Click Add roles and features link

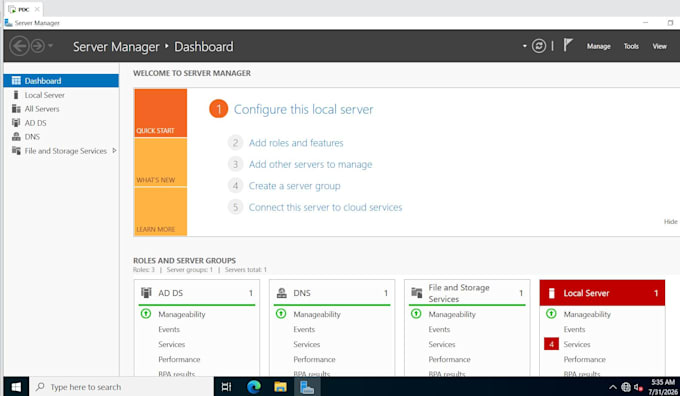296,143
